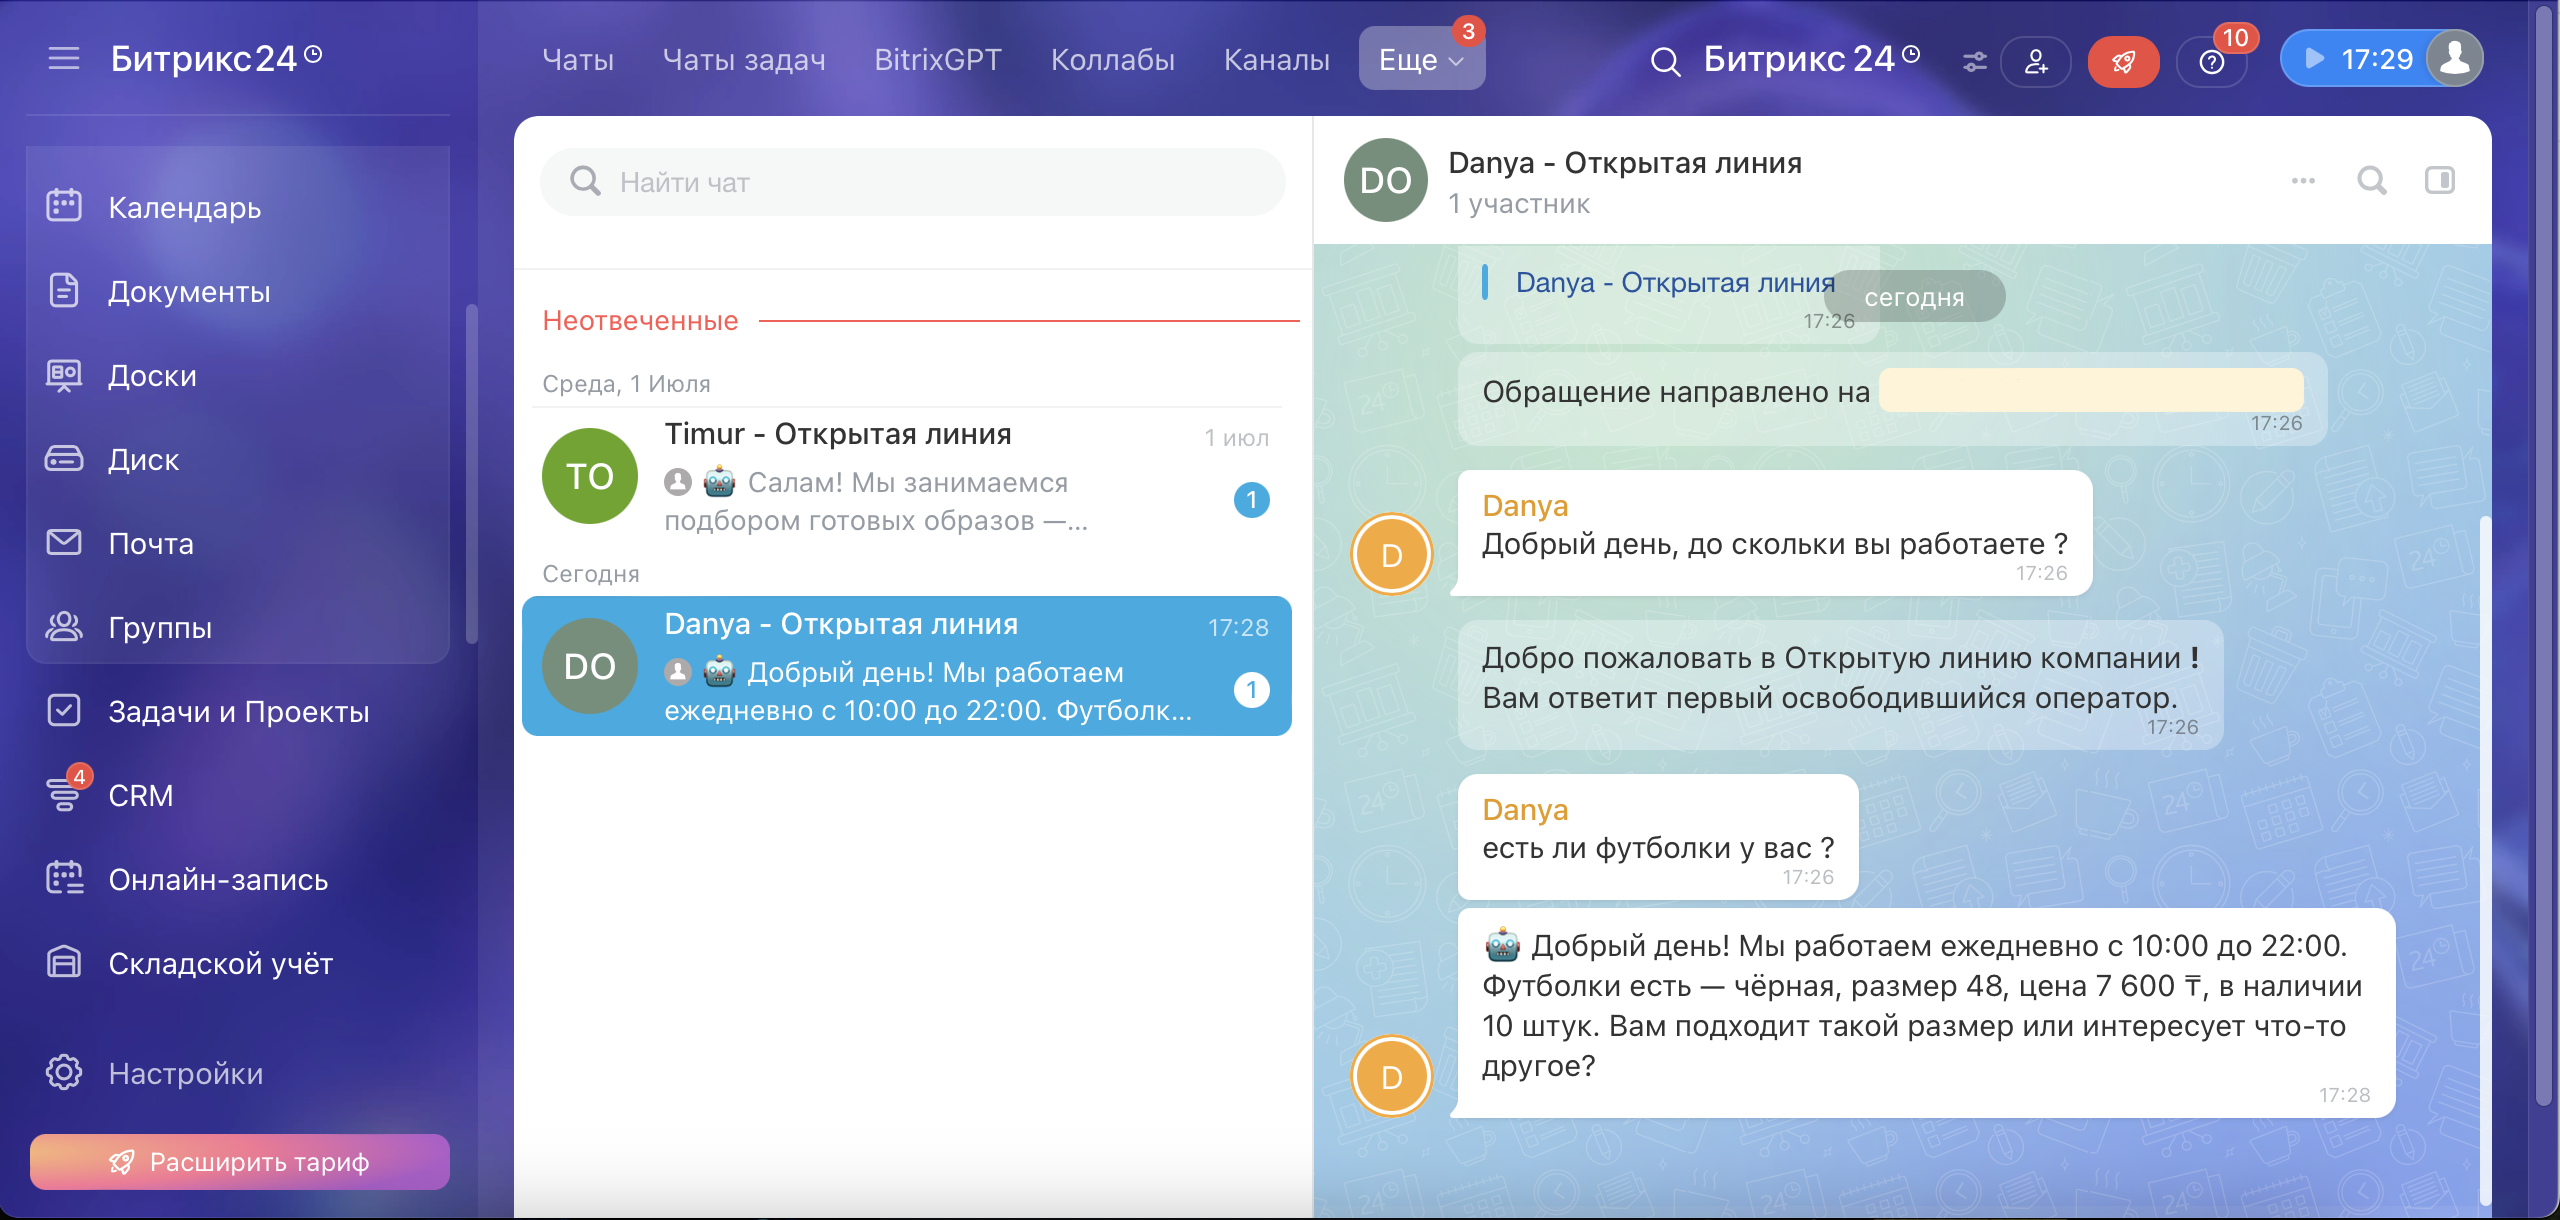Viewport: 2560px width, 1220px height.
Task: Select the Danya - Открытая линия chat row
Action: [907, 666]
